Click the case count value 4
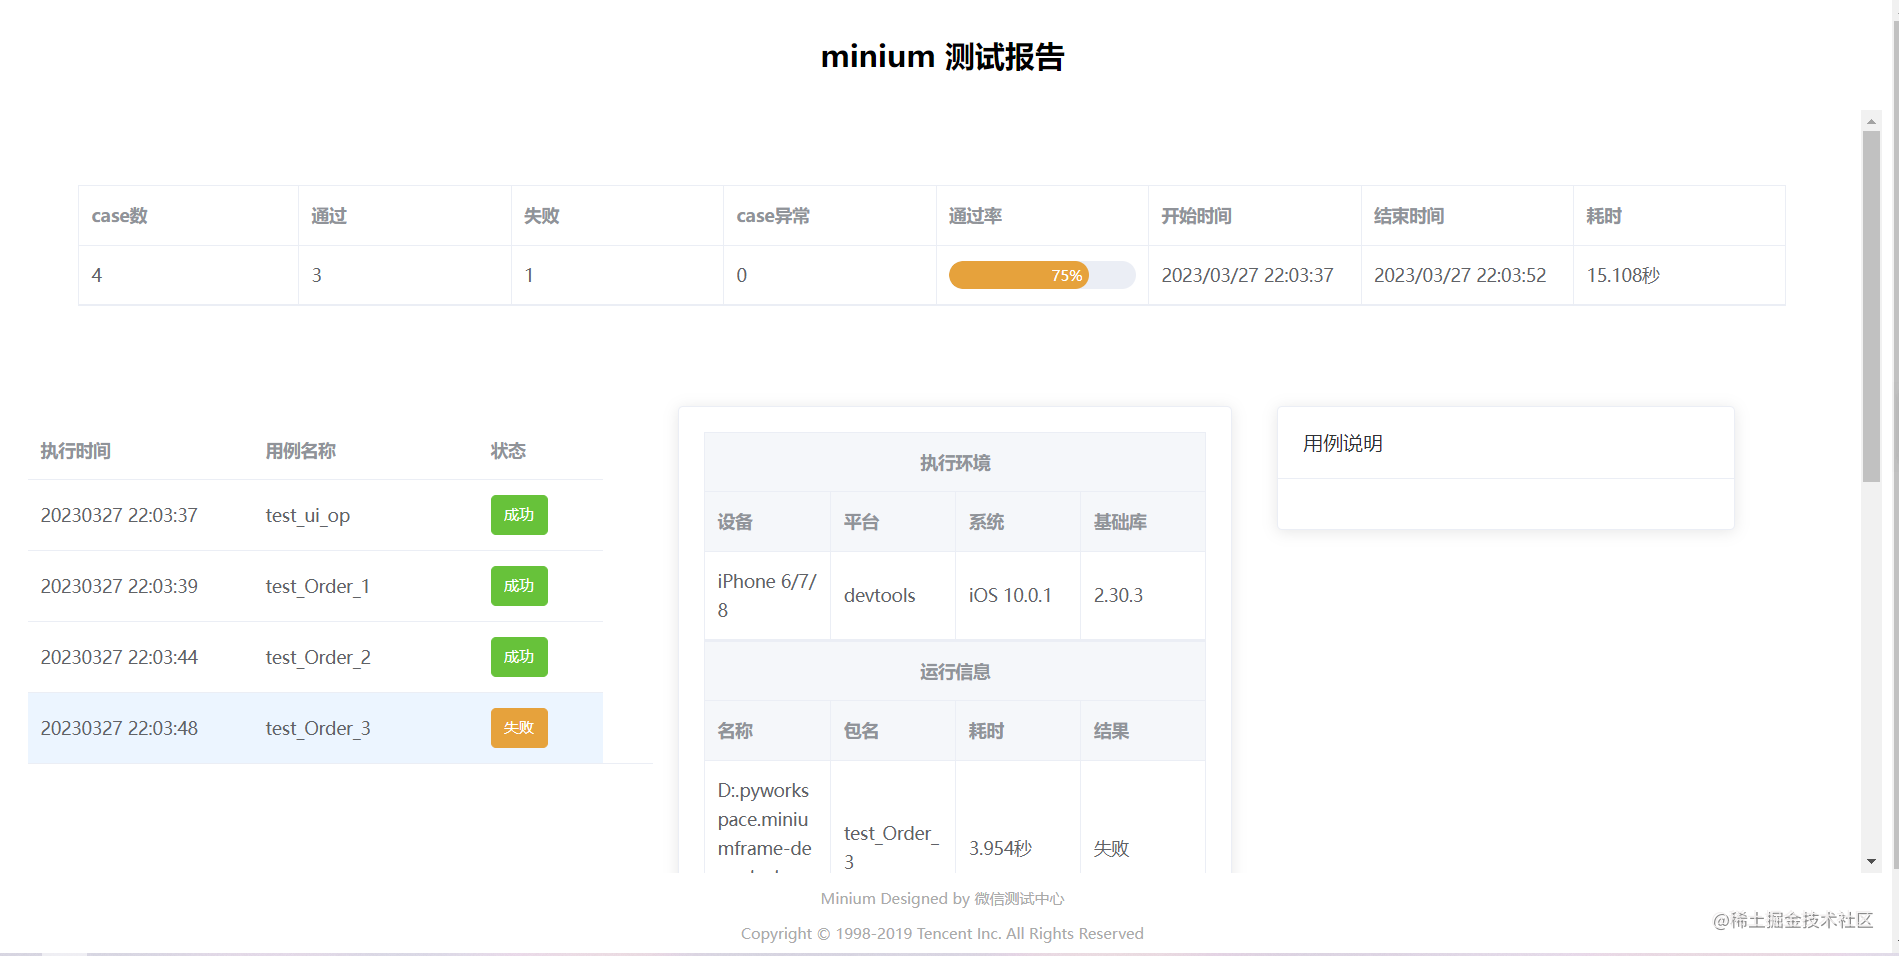1899x956 pixels. pos(97,275)
